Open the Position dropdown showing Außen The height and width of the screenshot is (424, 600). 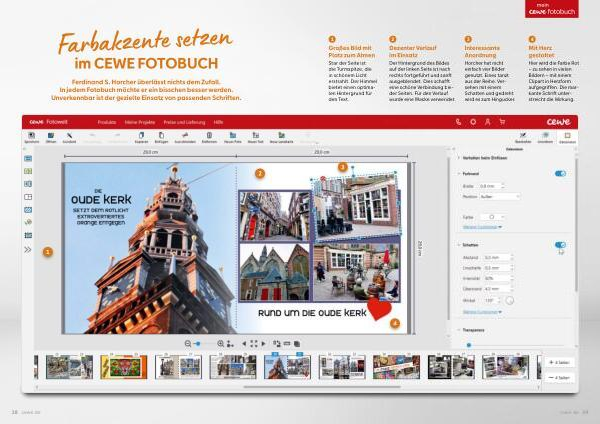point(500,197)
